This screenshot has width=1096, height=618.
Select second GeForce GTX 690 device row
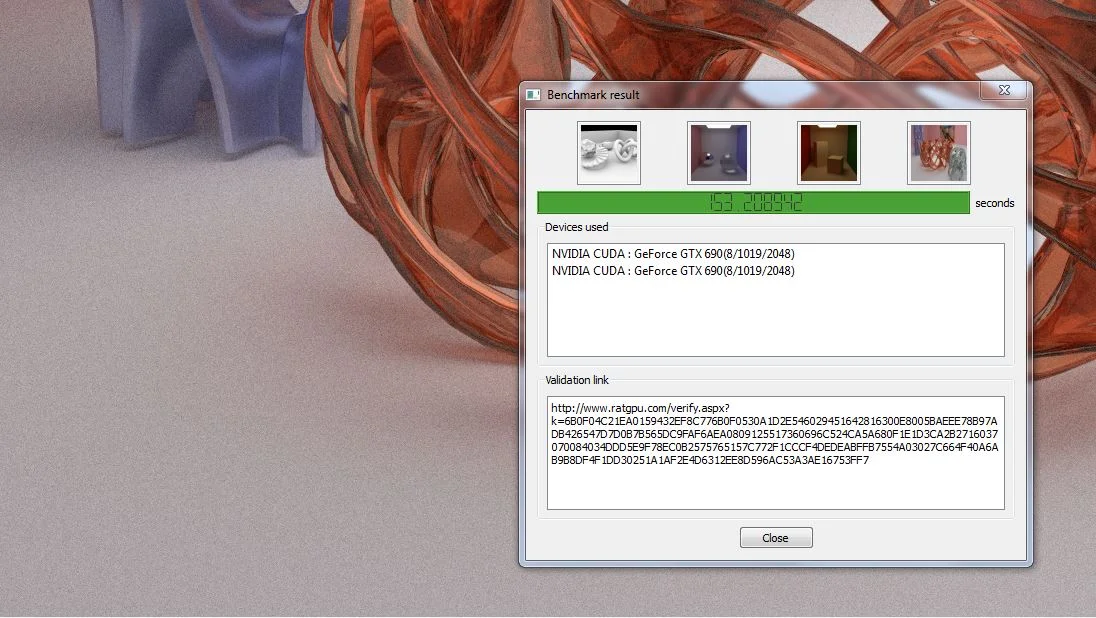coord(673,271)
